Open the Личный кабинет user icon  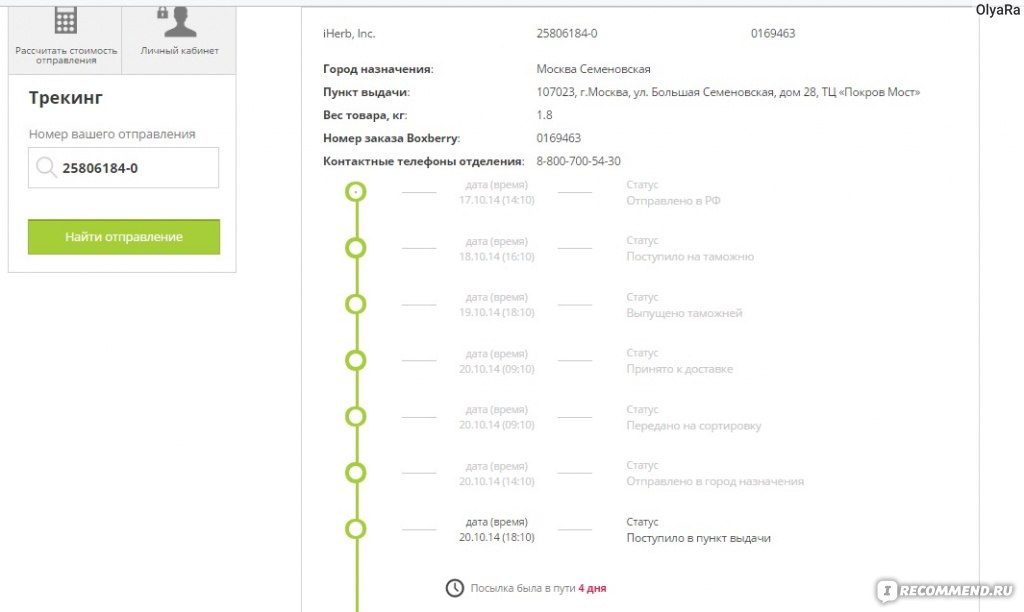coord(178,22)
